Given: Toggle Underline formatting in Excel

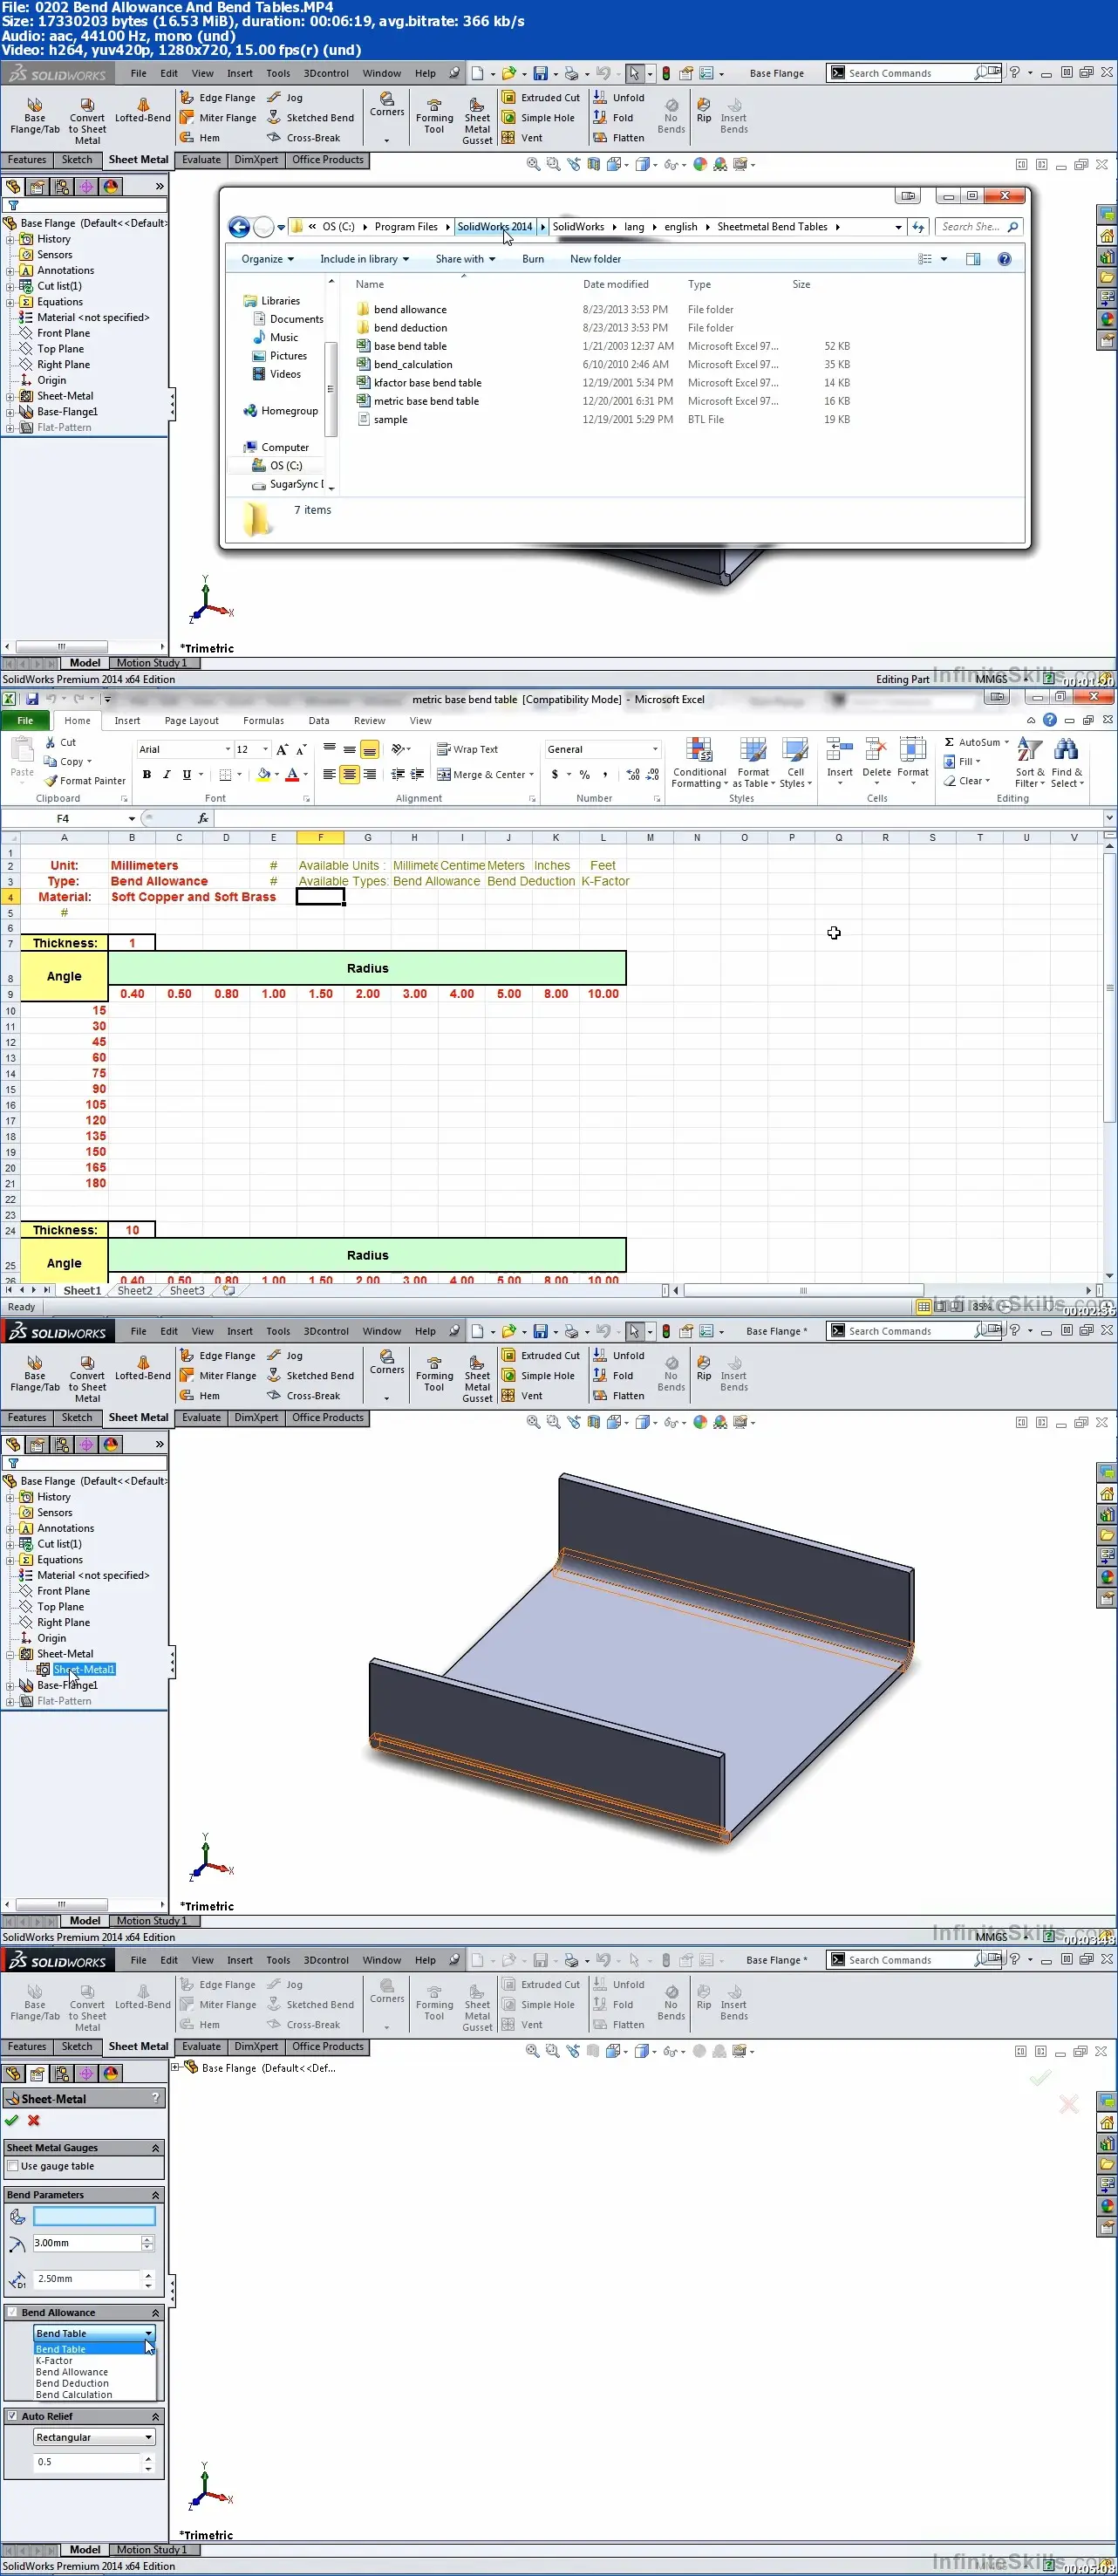Looking at the screenshot, I should [186, 774].
